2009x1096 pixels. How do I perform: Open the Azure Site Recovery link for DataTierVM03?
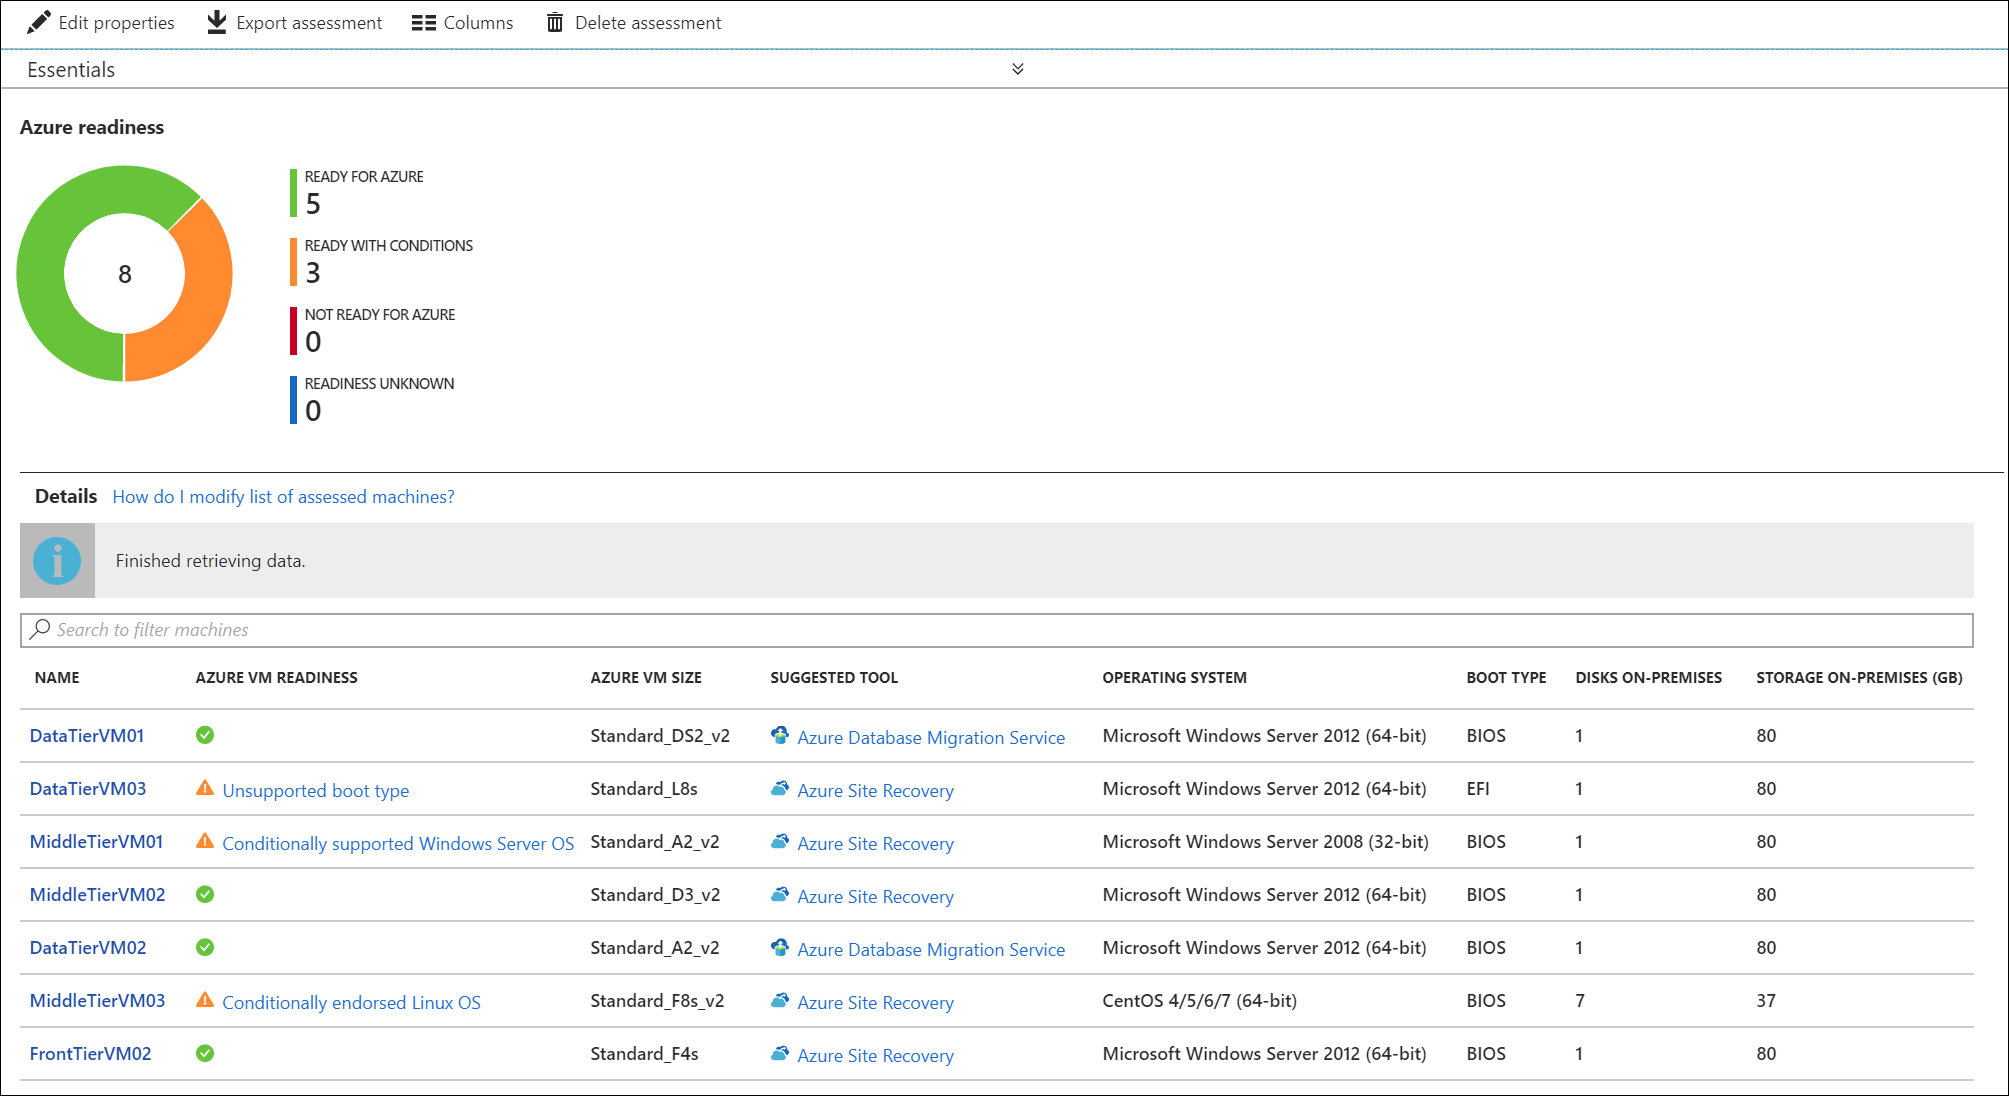(x=875, y=790)
